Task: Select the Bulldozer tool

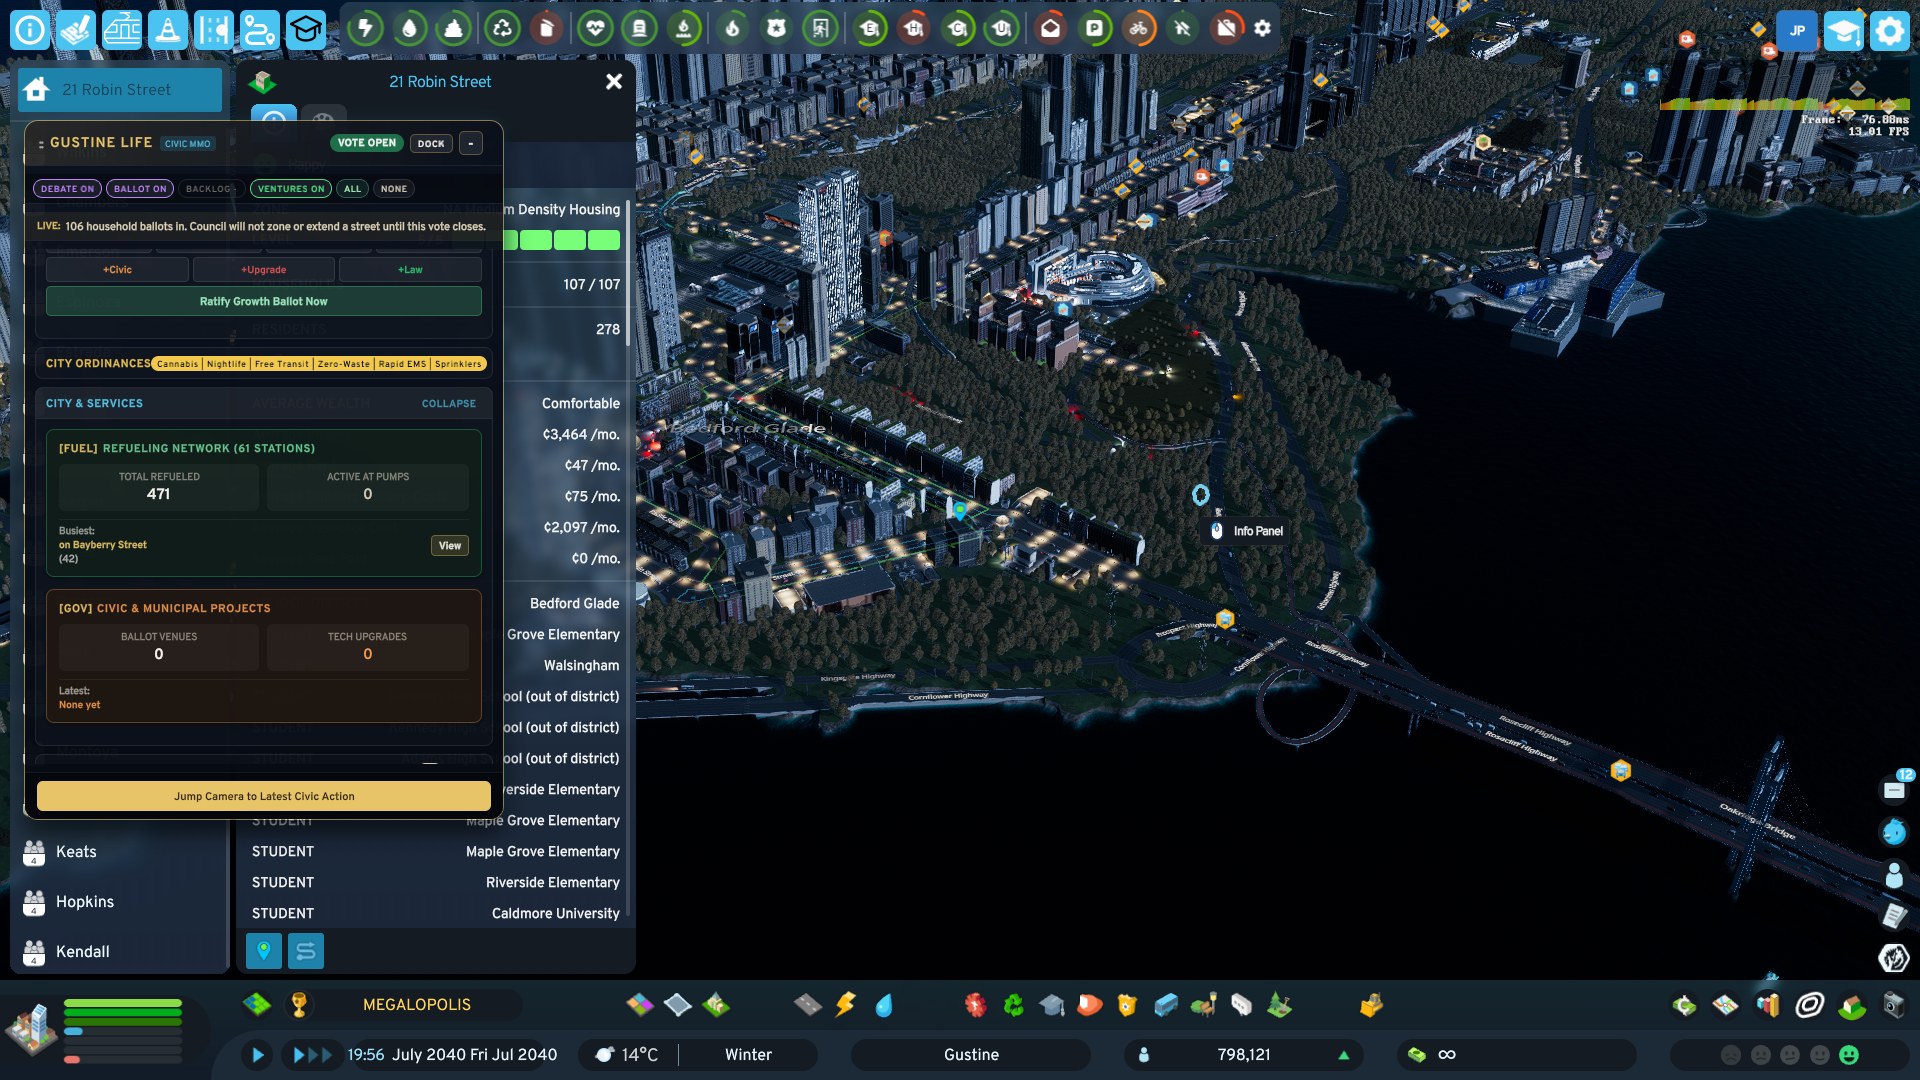Action: pos(1372,1004)
